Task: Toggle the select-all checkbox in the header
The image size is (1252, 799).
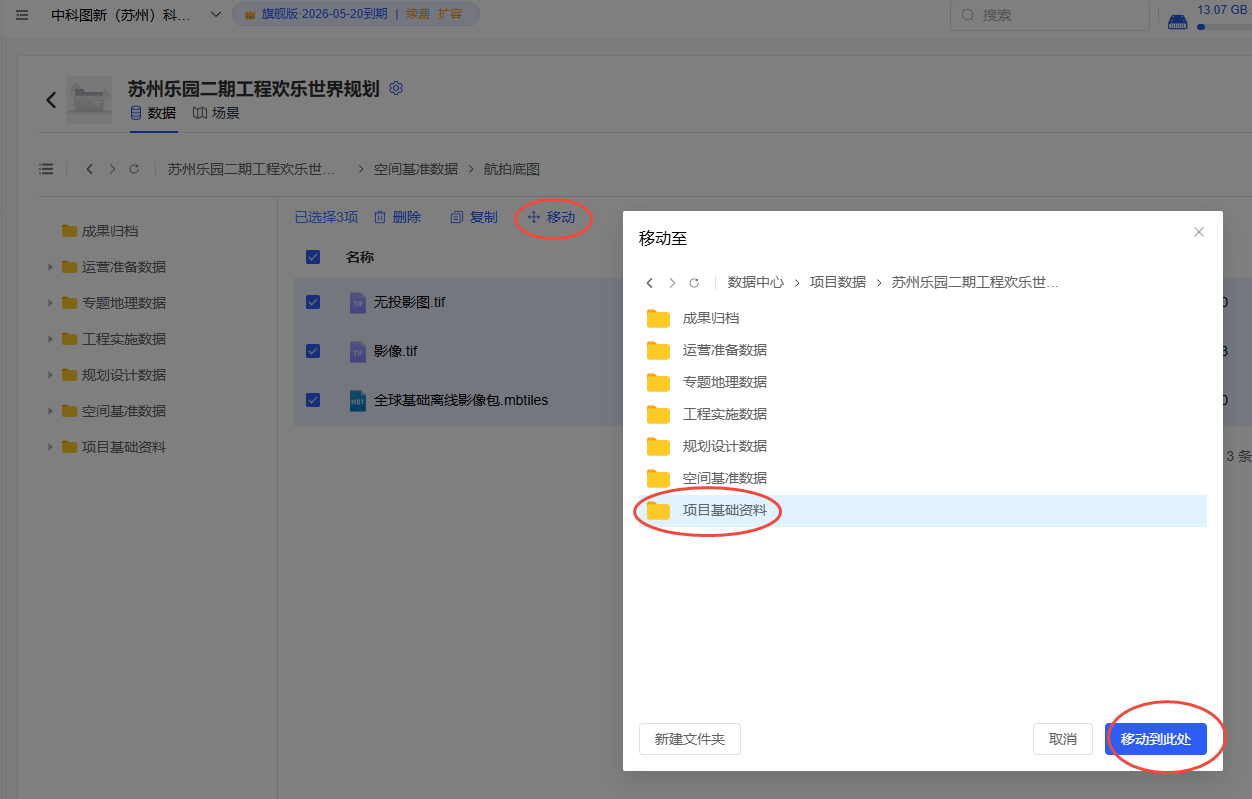Action: click(313, 257)
